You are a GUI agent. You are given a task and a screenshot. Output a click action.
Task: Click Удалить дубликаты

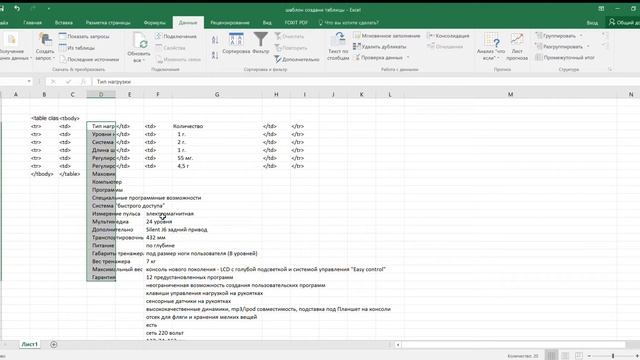pyautogui.click(x=380, y=47)
